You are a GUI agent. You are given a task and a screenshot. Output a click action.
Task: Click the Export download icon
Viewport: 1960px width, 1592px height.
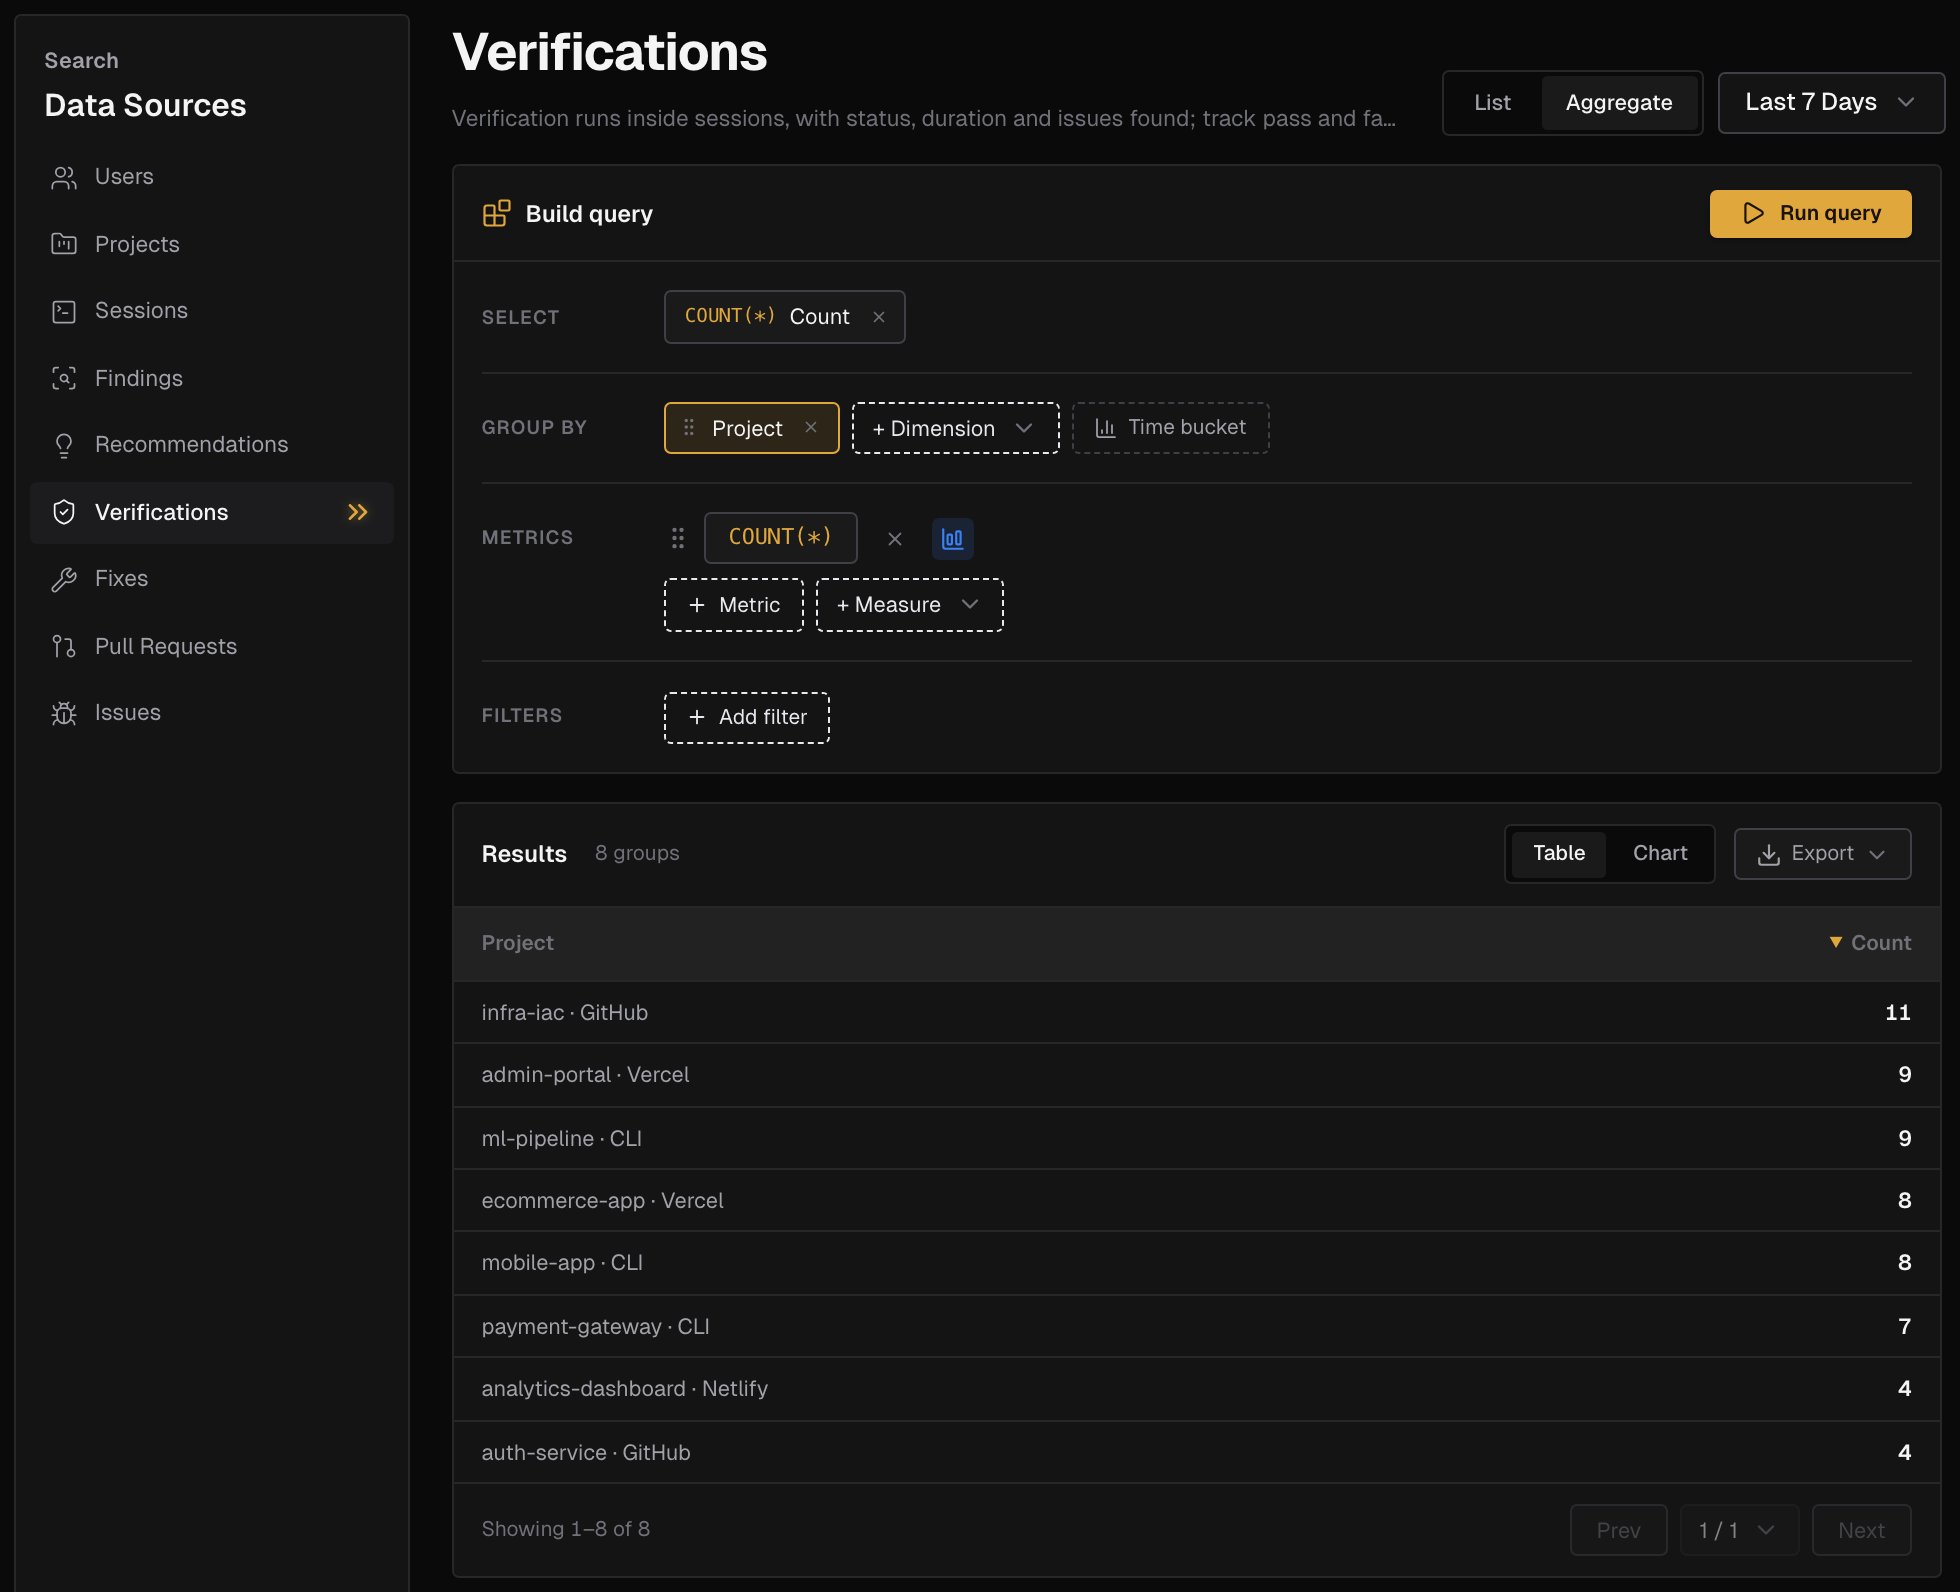click(1769, 854)
